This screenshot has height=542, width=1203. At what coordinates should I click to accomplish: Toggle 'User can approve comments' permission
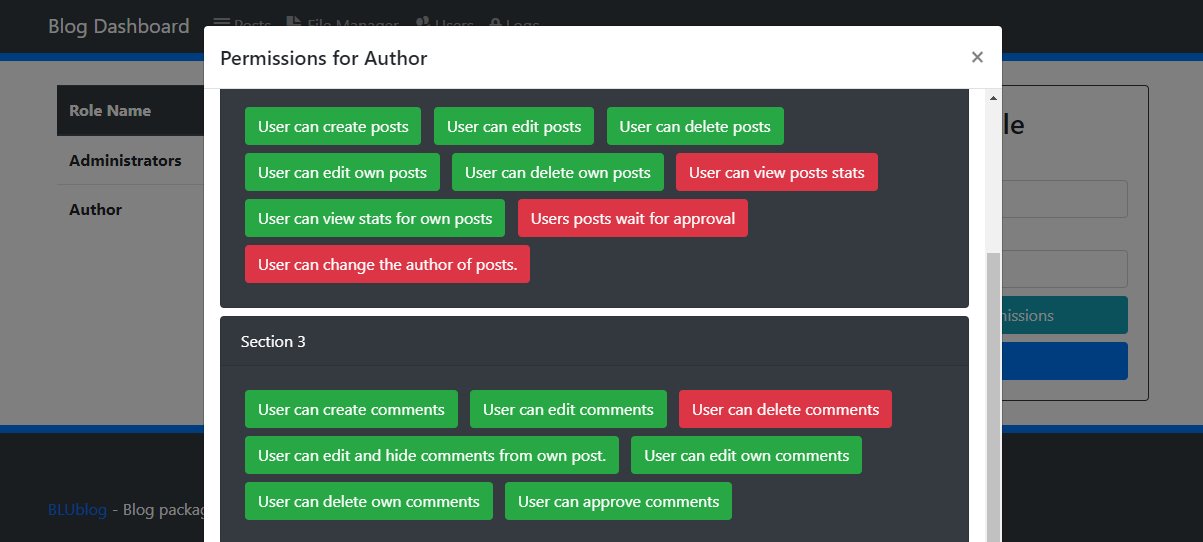tap(618, 501)
